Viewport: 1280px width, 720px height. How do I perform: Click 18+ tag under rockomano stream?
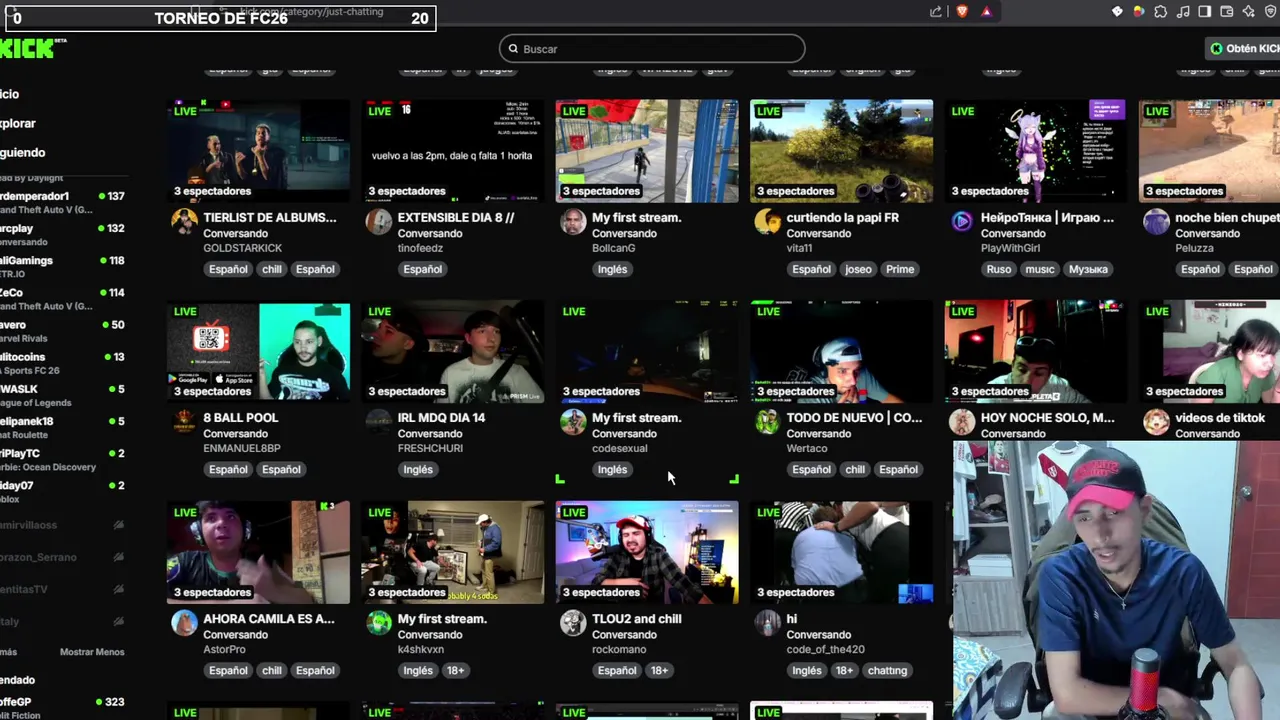click(659, 670)
